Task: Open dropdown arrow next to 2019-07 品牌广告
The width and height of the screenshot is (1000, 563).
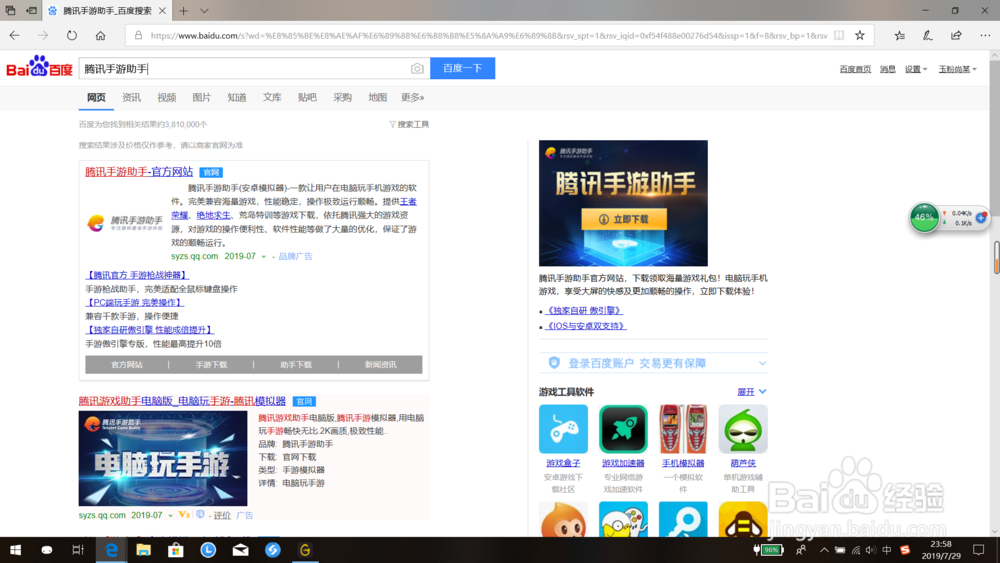Action: (263, 256)
